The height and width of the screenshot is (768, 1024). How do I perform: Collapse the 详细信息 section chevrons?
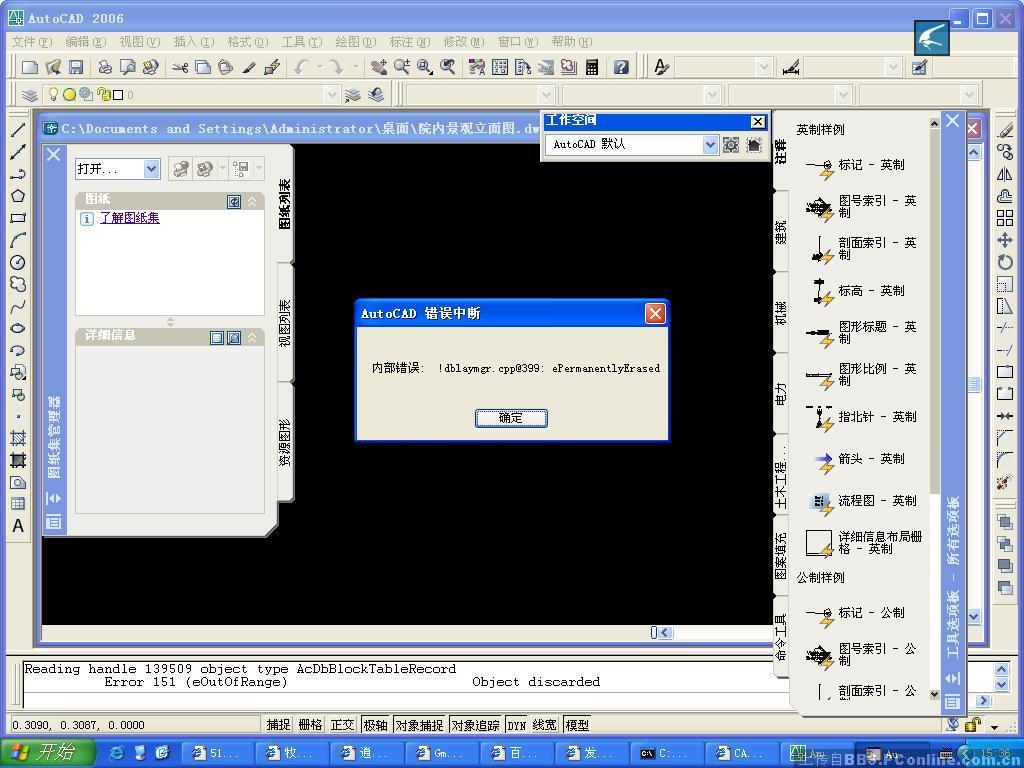point(253,338)
